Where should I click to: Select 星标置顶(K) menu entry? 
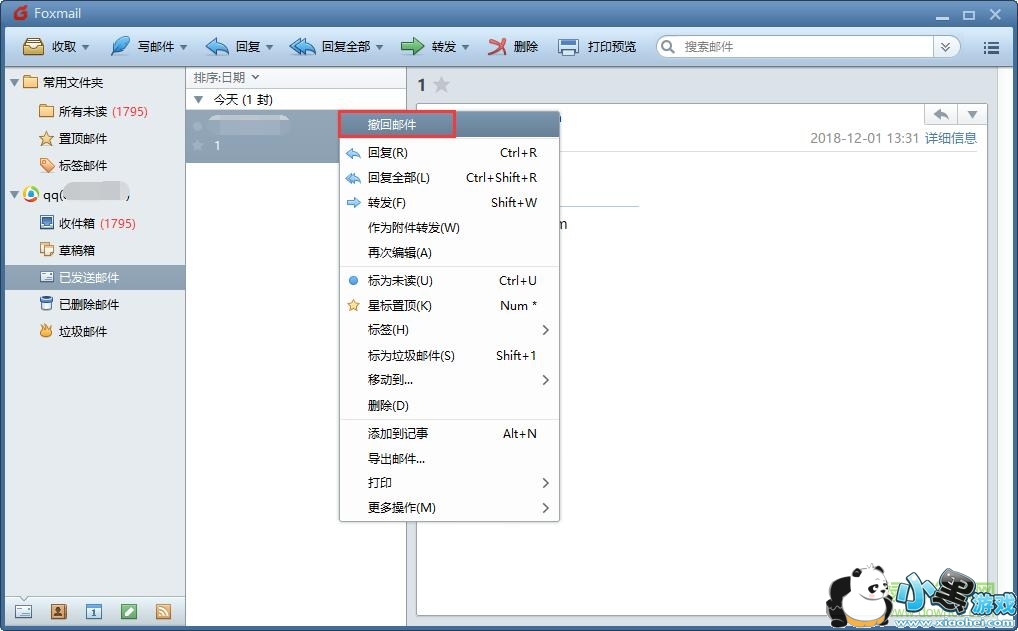tap(449, 305)
